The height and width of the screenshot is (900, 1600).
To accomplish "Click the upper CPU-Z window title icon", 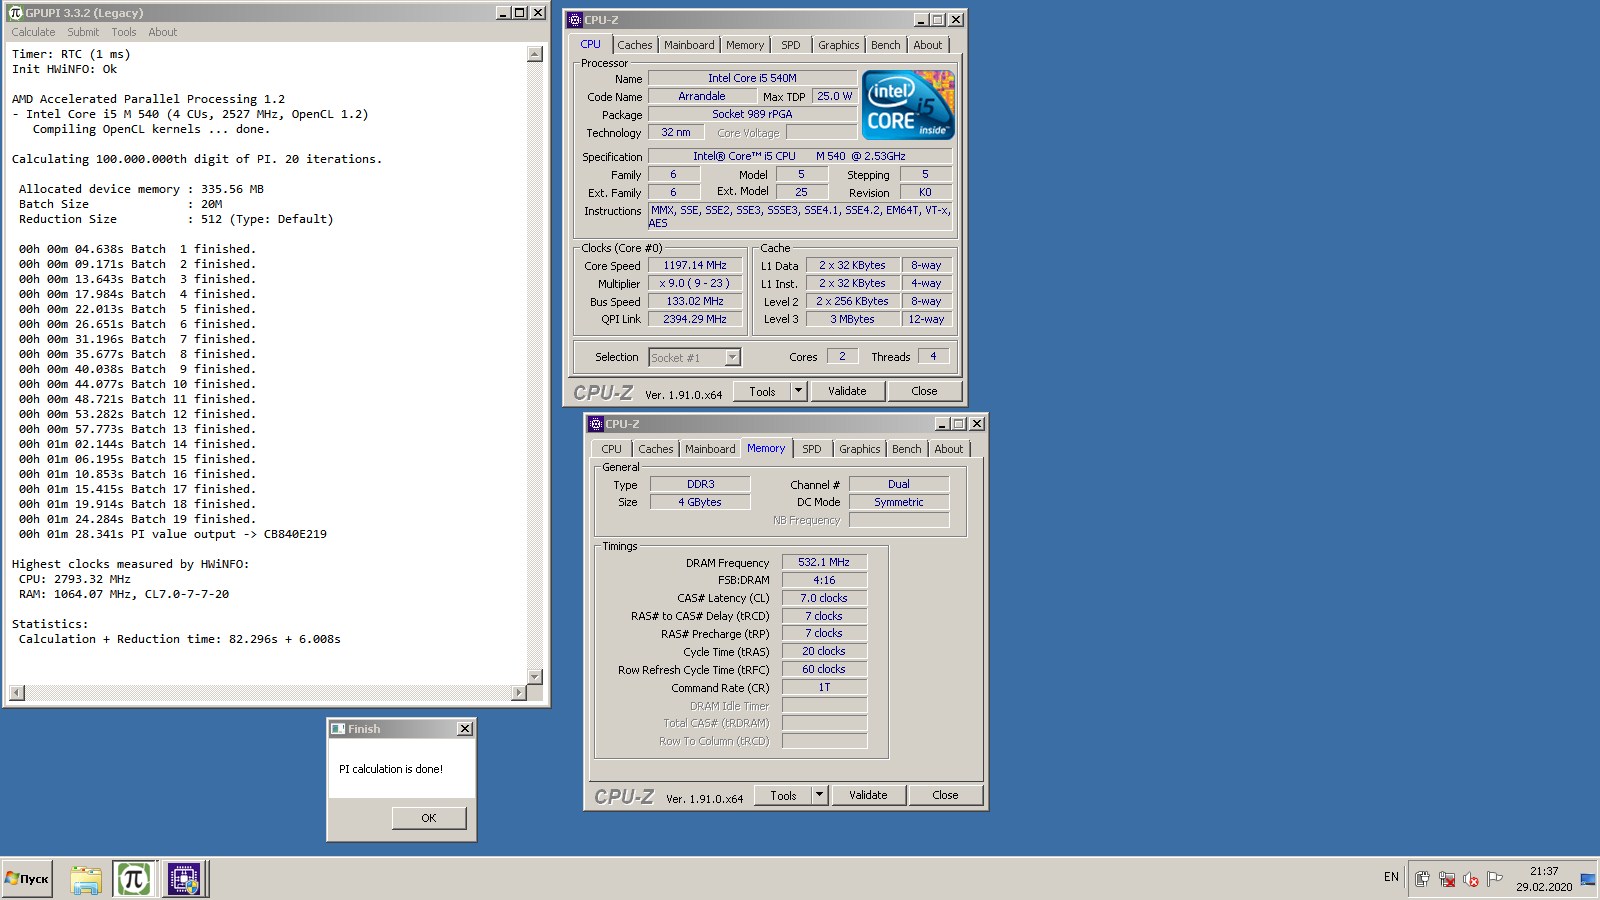I will tap(574, 20).
